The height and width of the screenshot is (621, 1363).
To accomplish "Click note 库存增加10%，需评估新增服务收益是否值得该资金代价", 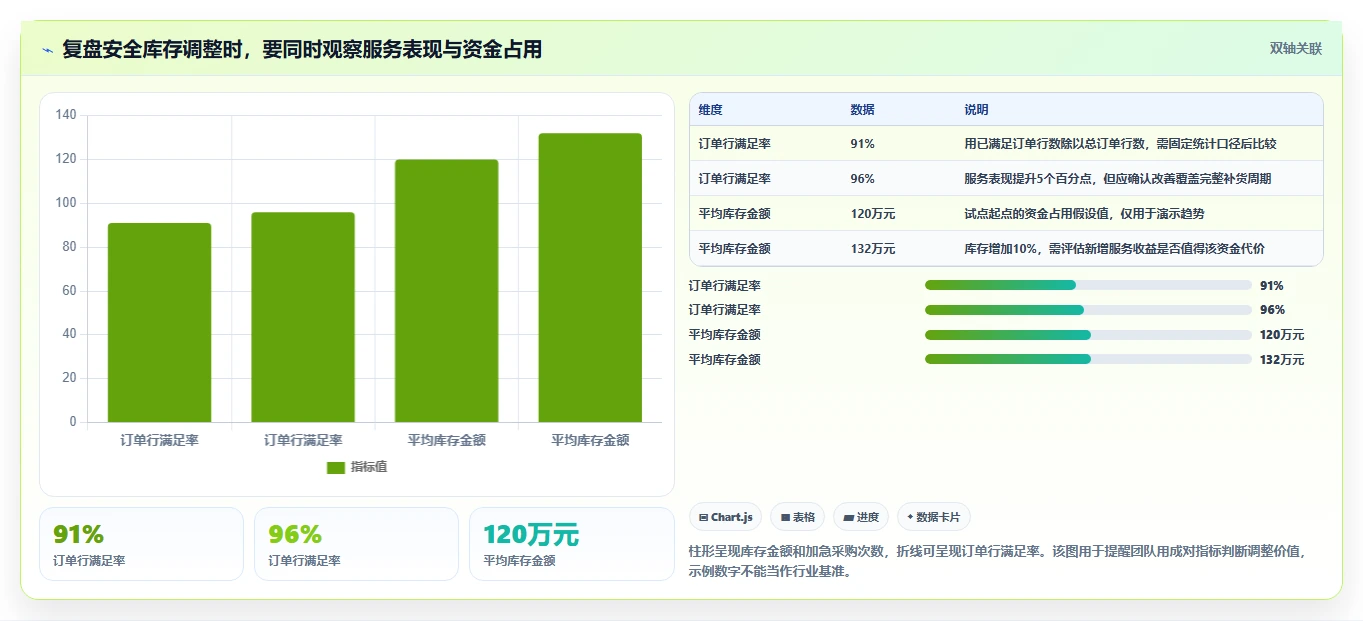I will tap(1114, 249).
